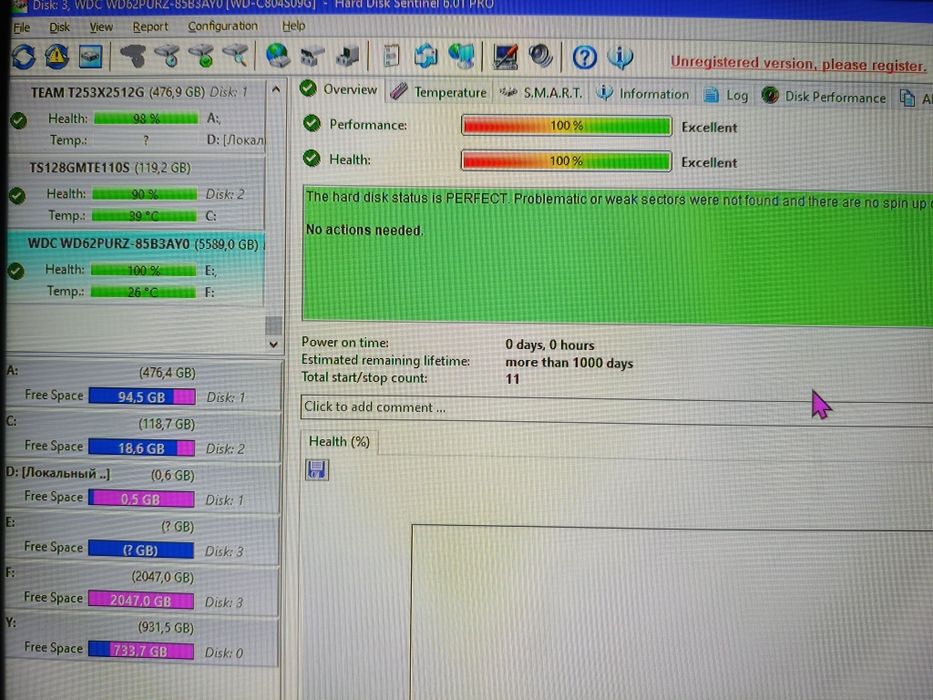Switch to the Log tab
Viewport: 933px width, 700px height.
click(x=726, y=95)
